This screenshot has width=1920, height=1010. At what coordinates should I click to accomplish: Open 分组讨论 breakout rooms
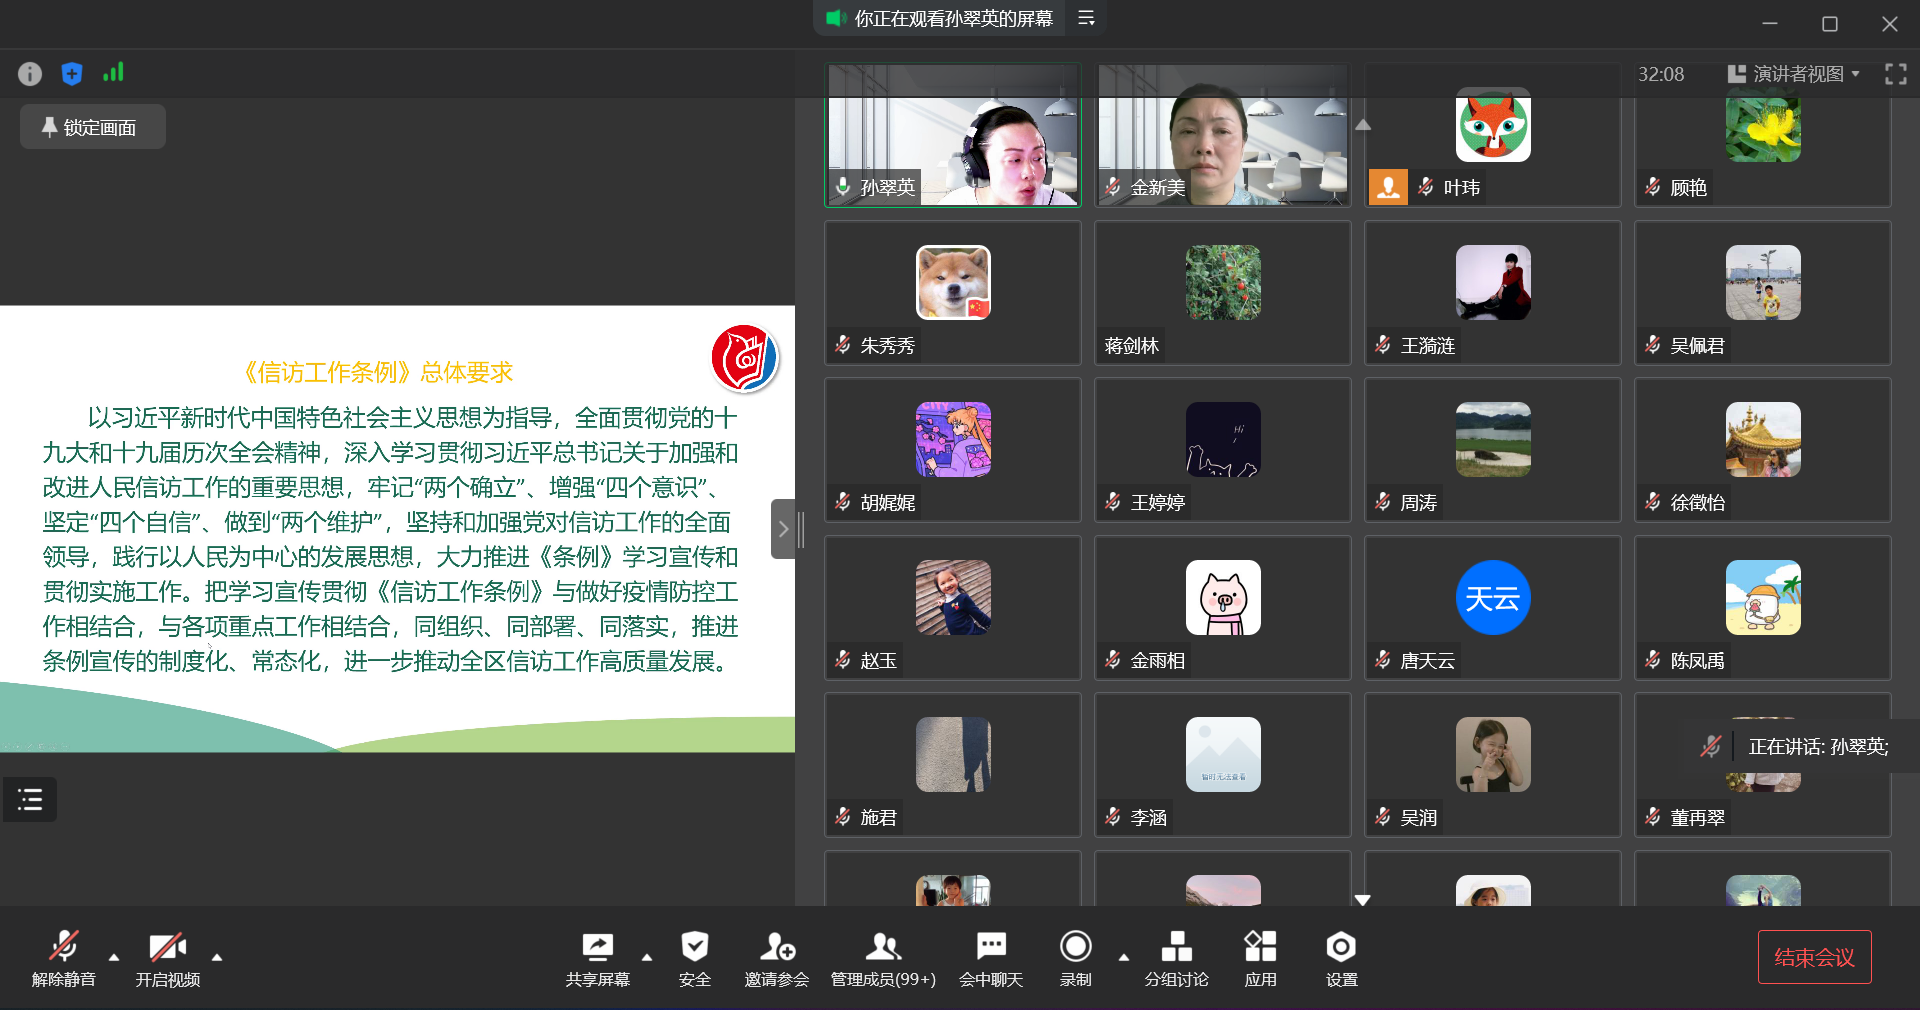[x=1177, y=958]
